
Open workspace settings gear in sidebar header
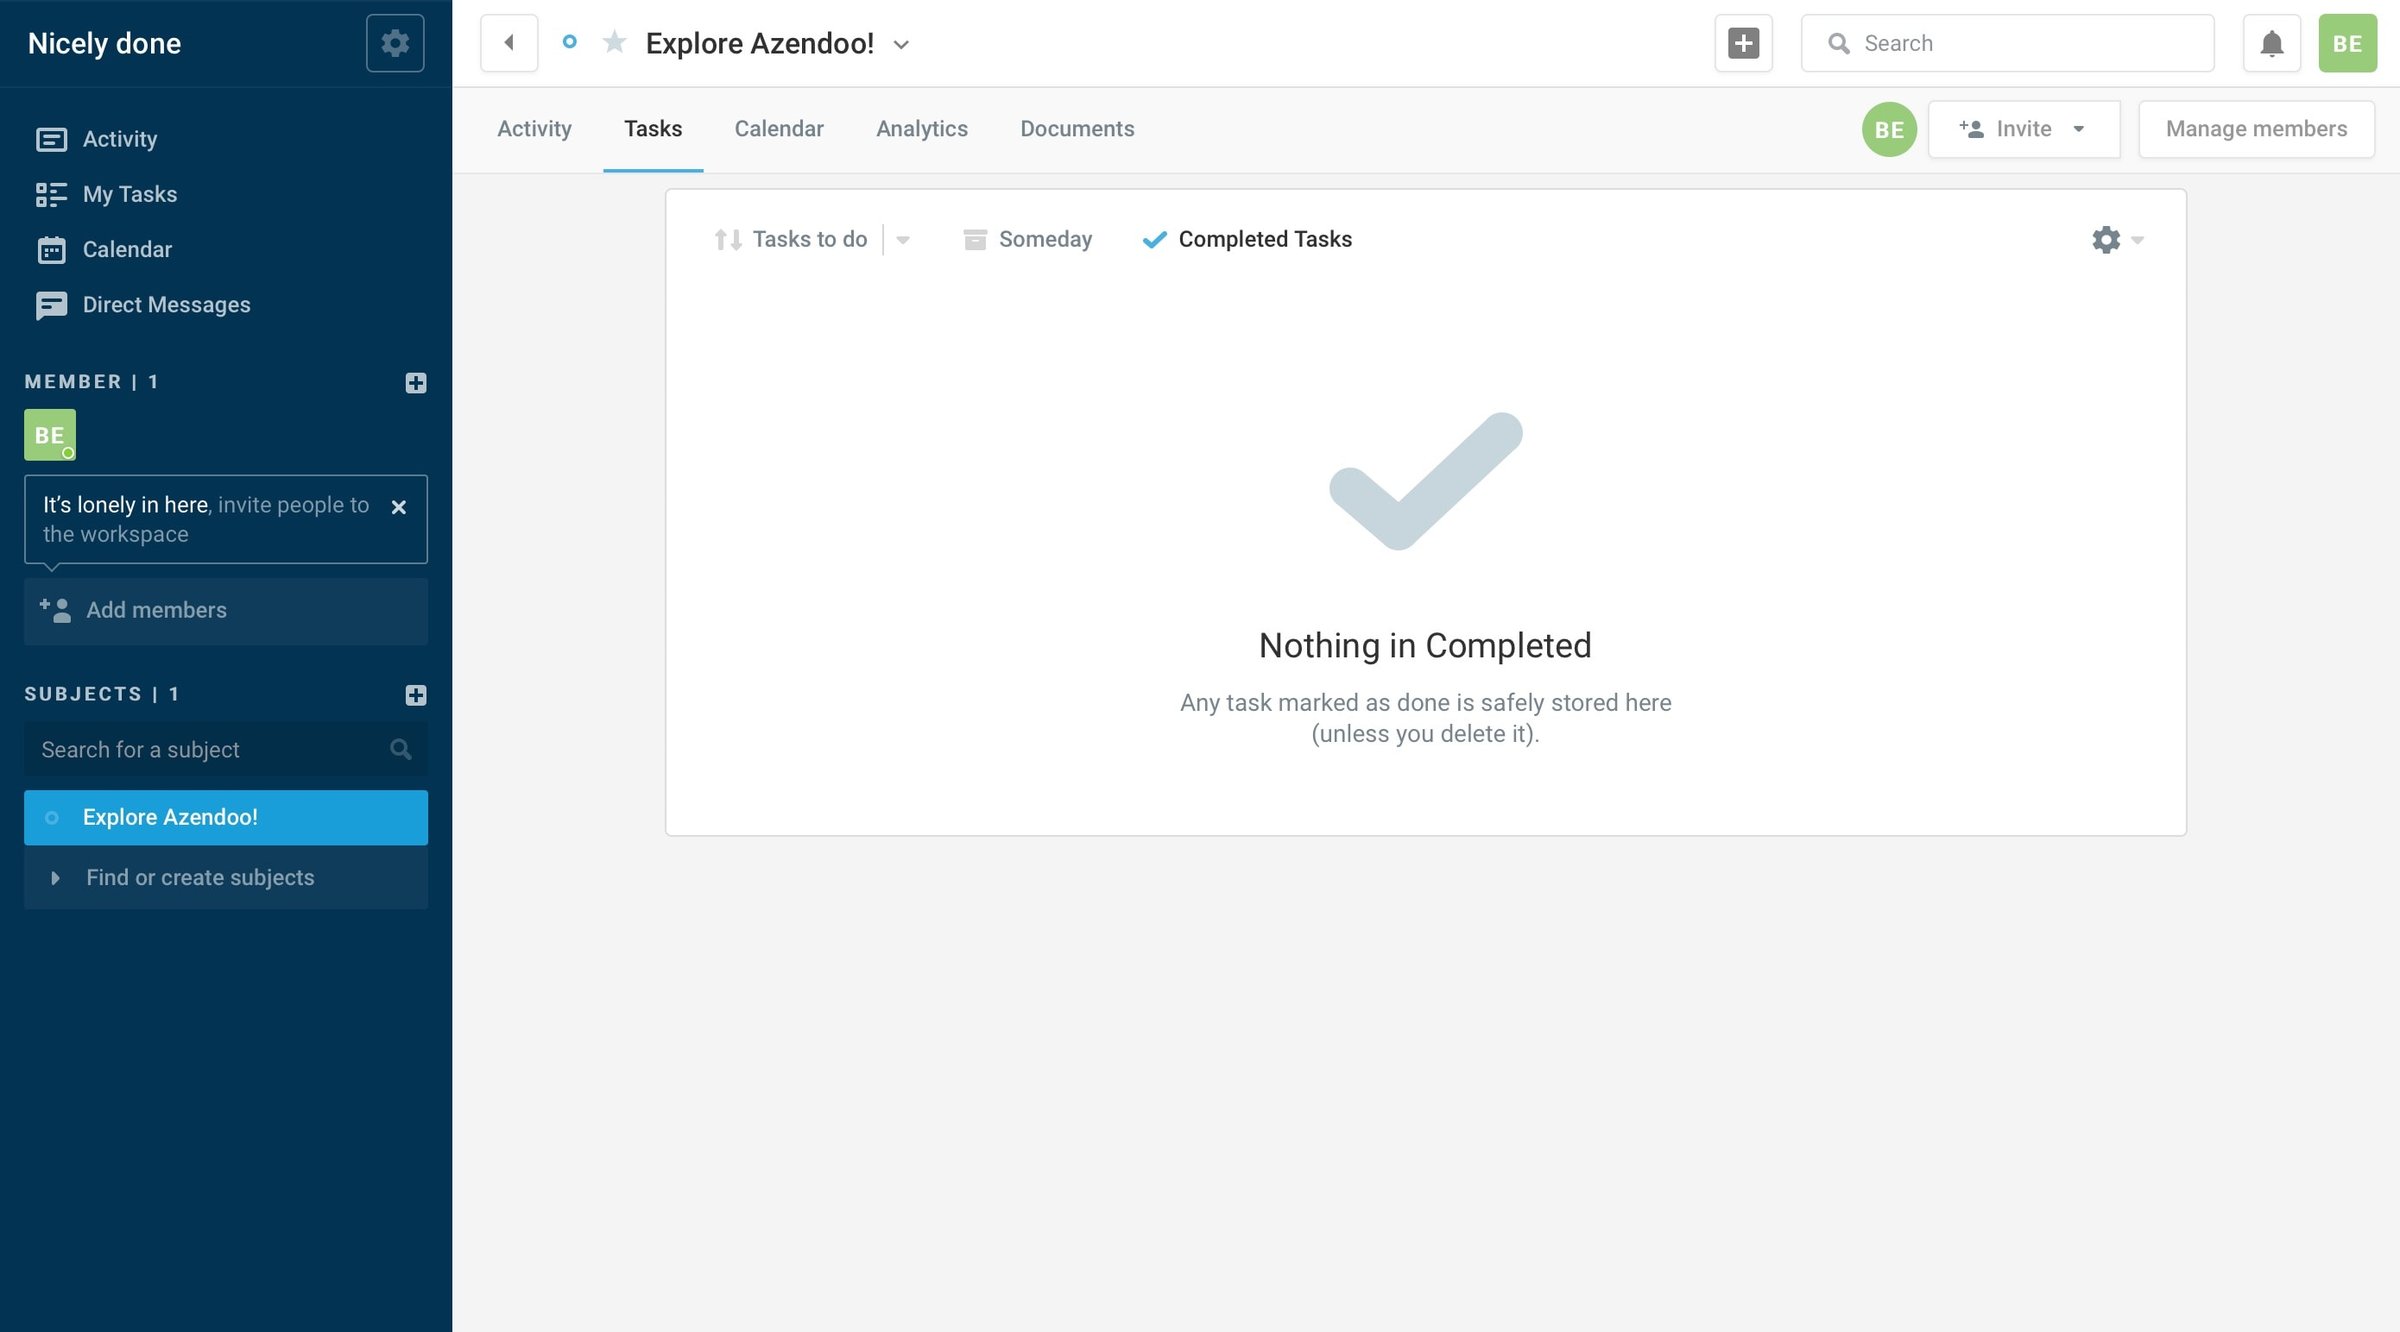395,43
